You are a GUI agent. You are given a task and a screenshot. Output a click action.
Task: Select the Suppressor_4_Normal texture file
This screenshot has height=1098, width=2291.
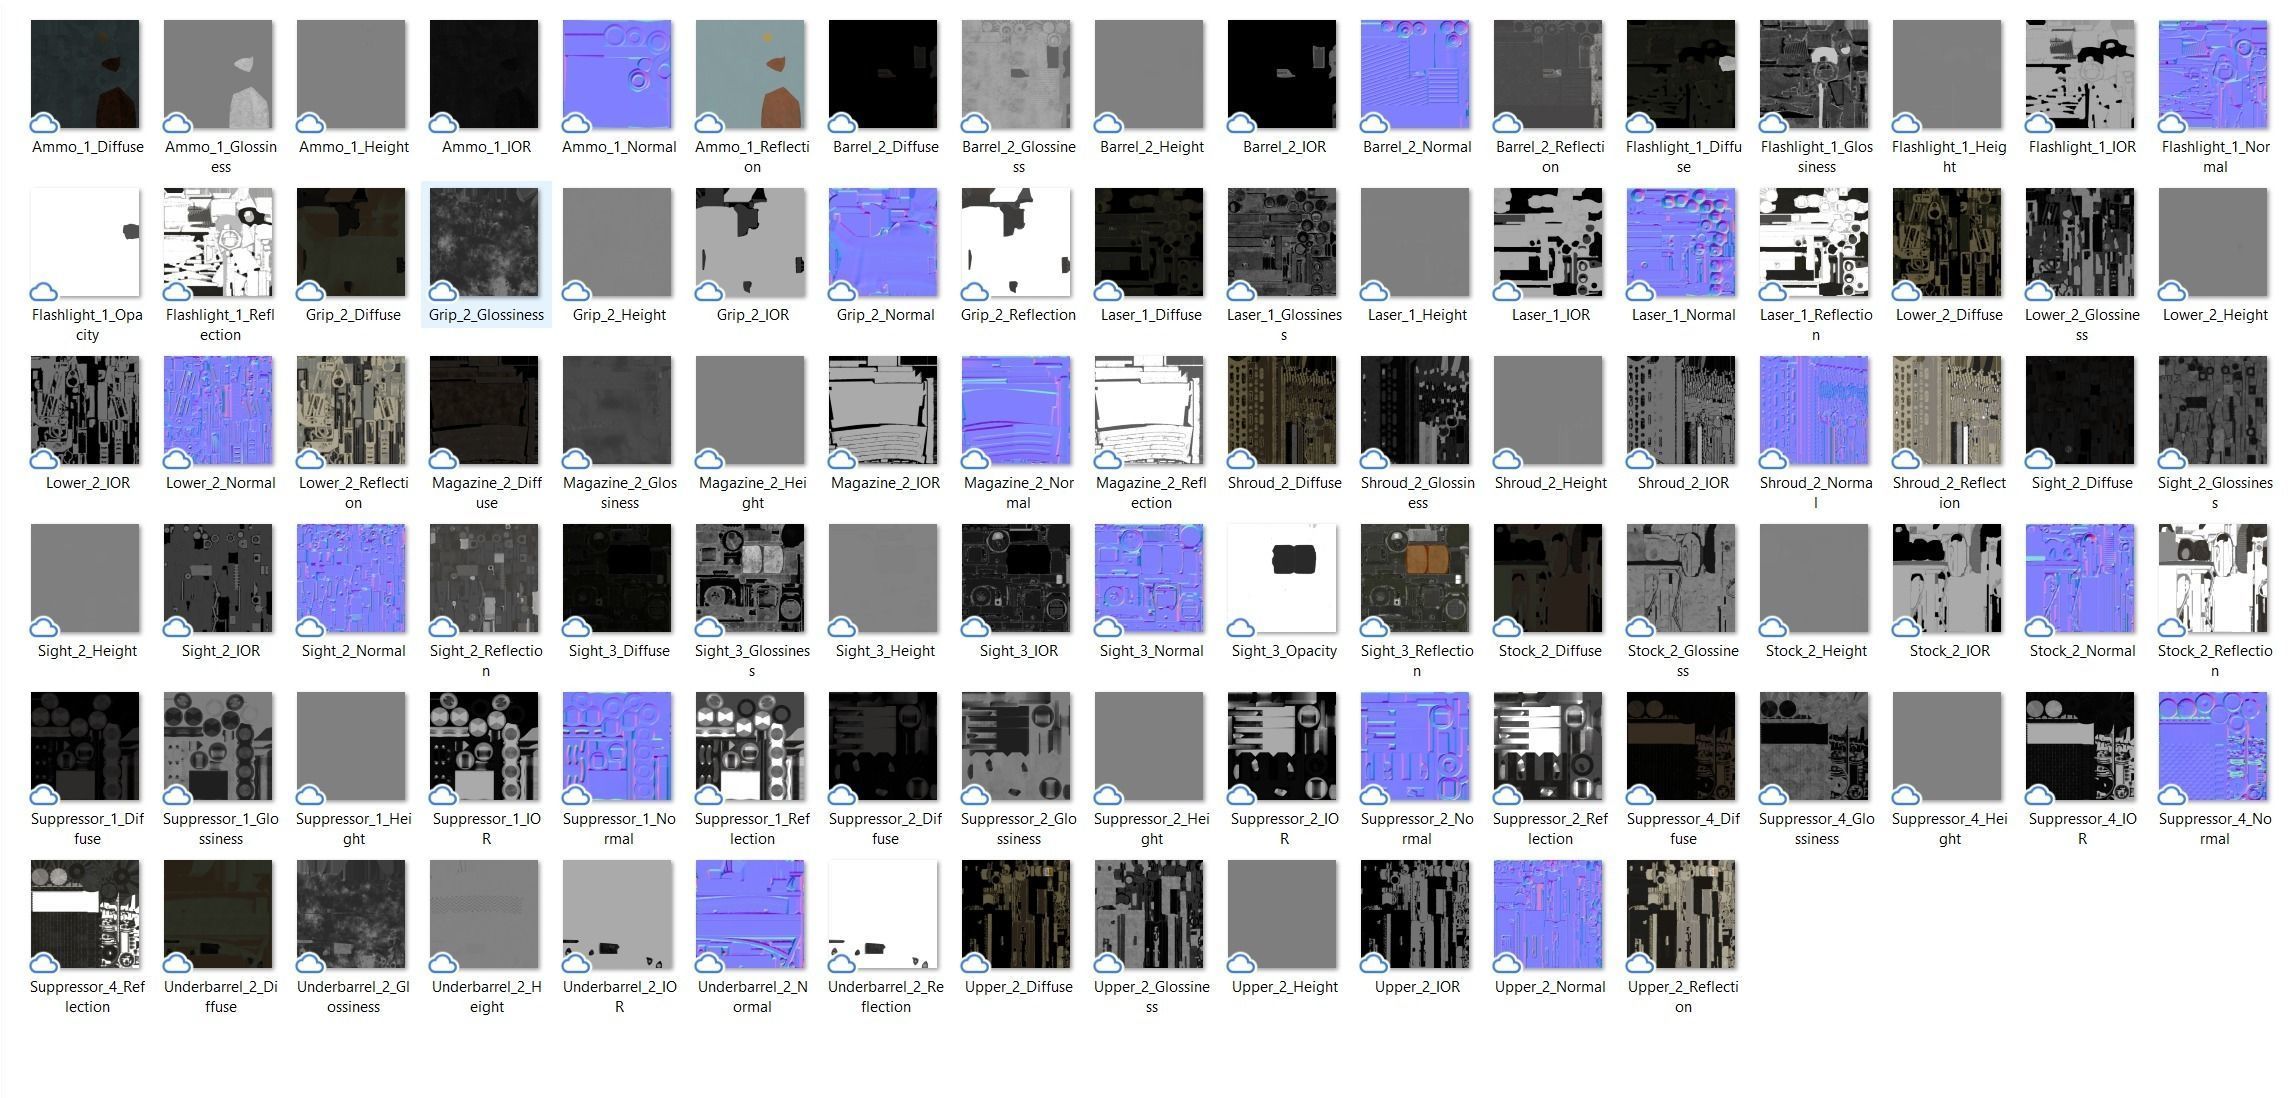[x=2213, y=746]
